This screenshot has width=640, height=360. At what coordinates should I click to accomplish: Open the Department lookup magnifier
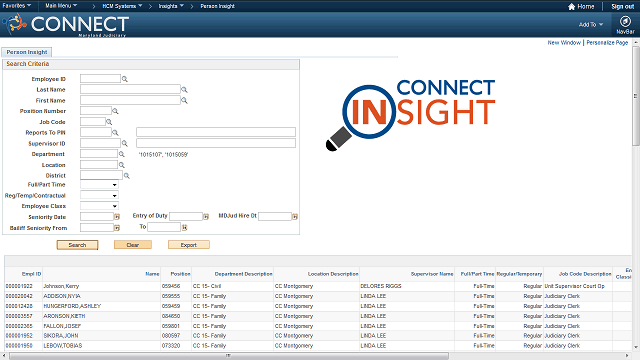click(x=121, y=154)
